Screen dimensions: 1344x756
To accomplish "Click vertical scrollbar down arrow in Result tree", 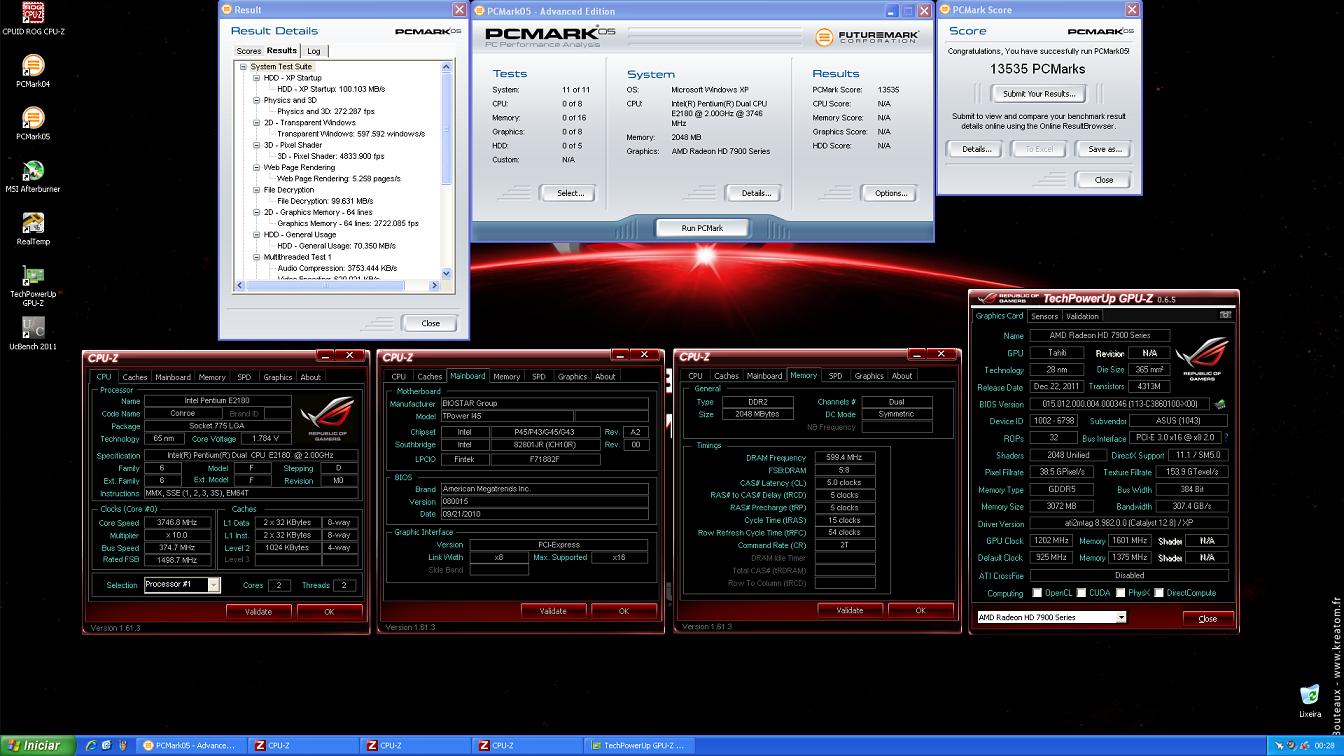I will tap(446, 273).
